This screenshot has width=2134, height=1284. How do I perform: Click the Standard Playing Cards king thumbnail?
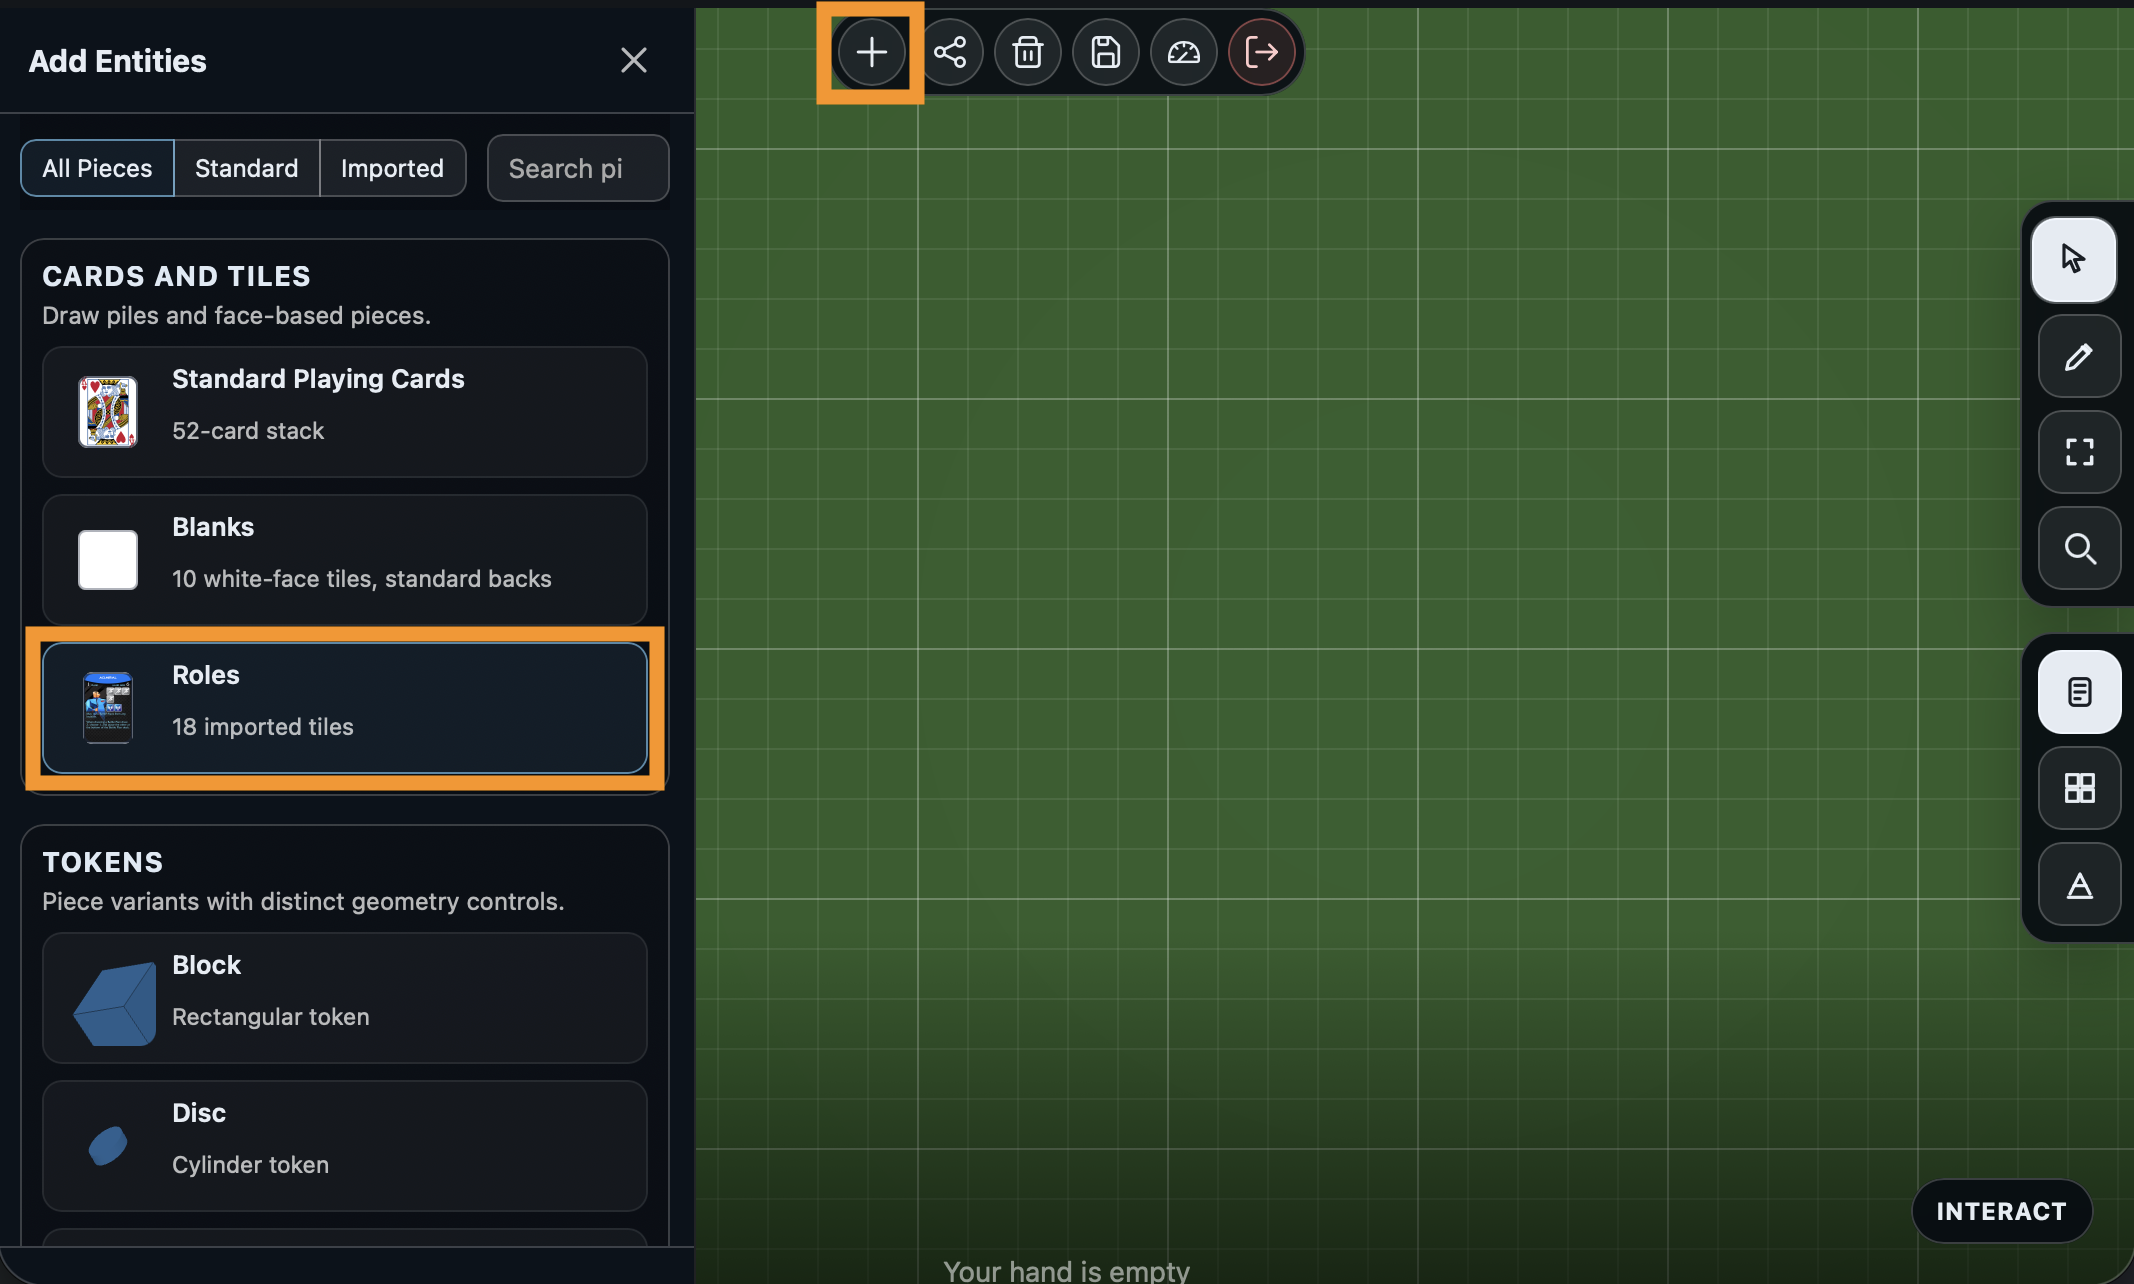pyautogui.click(x=108, y=412)
